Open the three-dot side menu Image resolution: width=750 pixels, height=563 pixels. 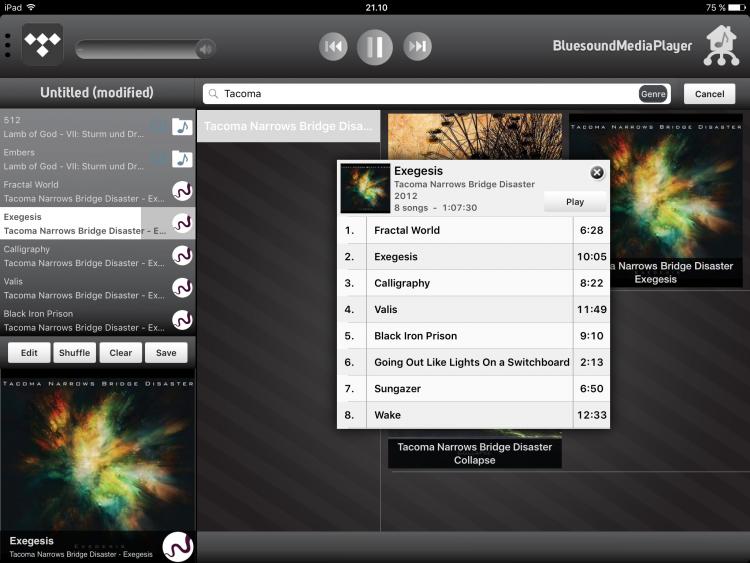(x=8, y=45)
